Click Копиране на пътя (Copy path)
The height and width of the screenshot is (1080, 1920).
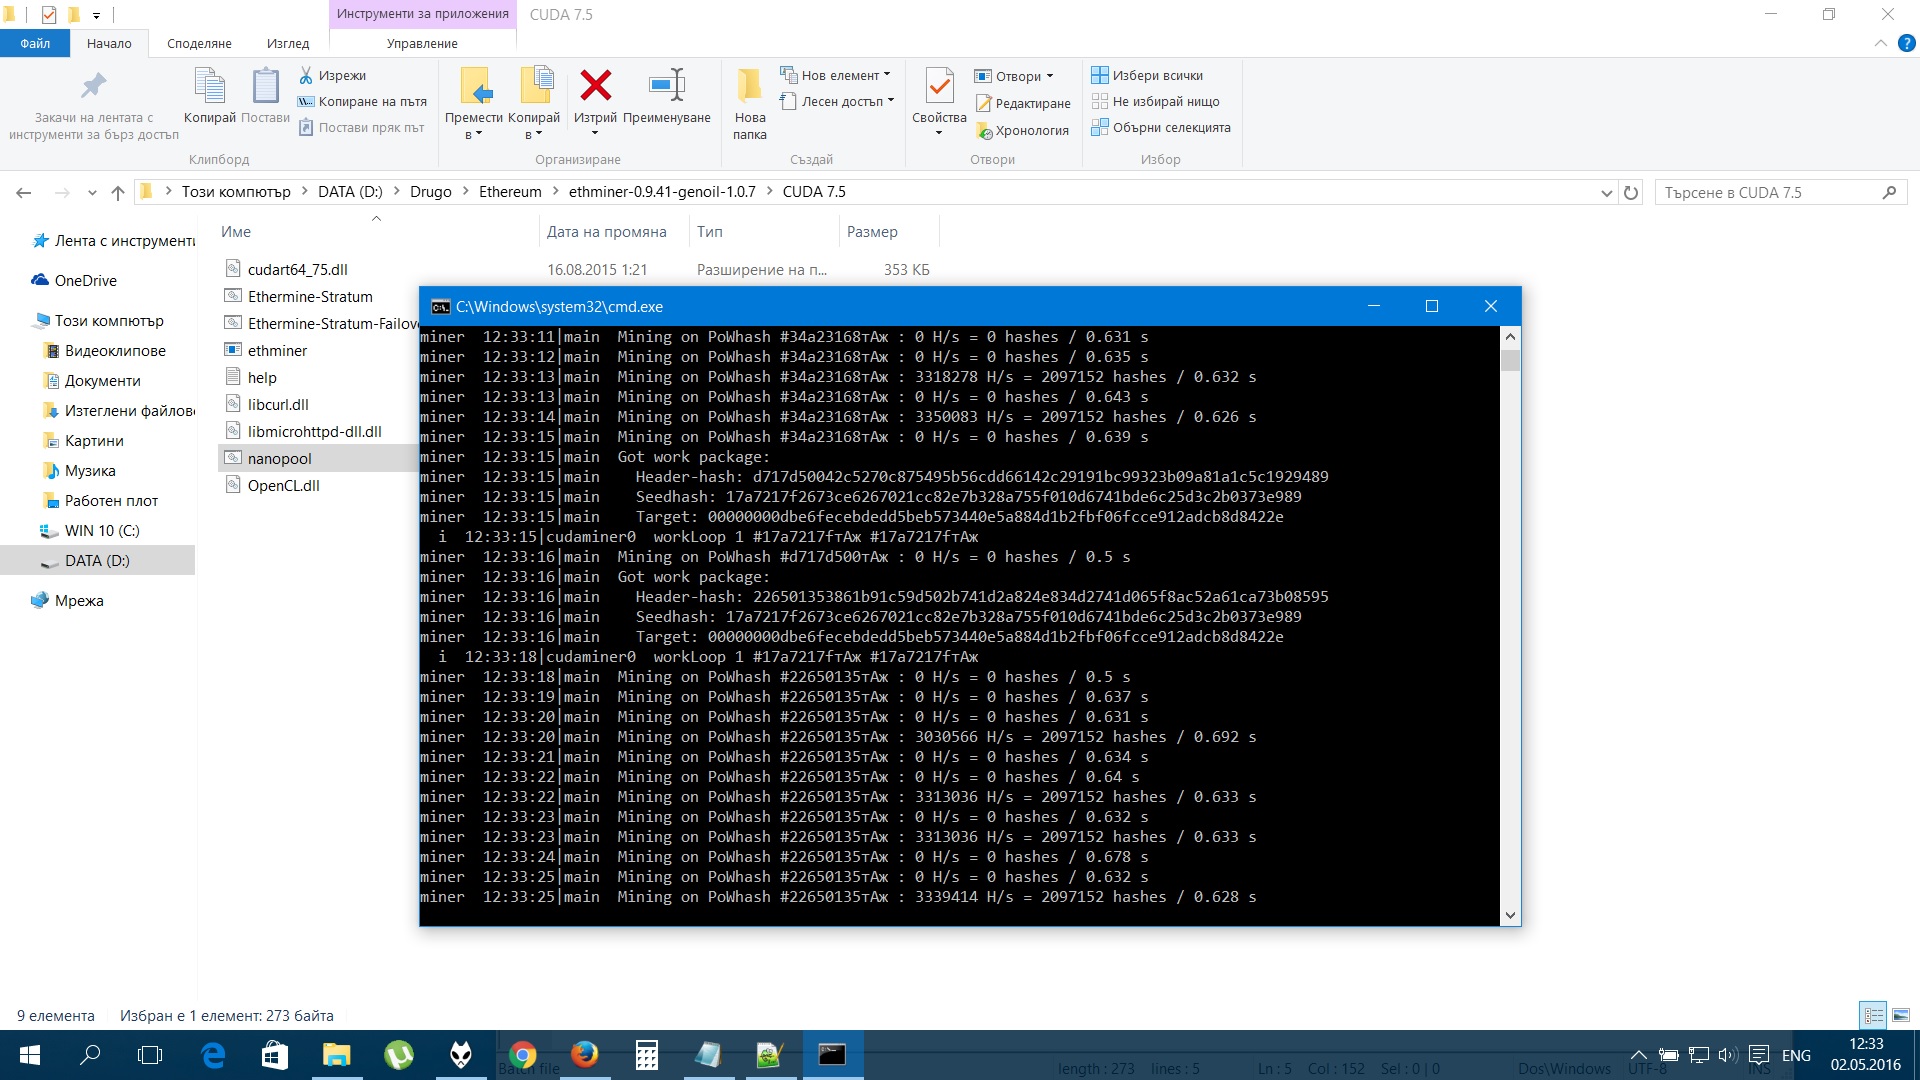pos(362,101)
